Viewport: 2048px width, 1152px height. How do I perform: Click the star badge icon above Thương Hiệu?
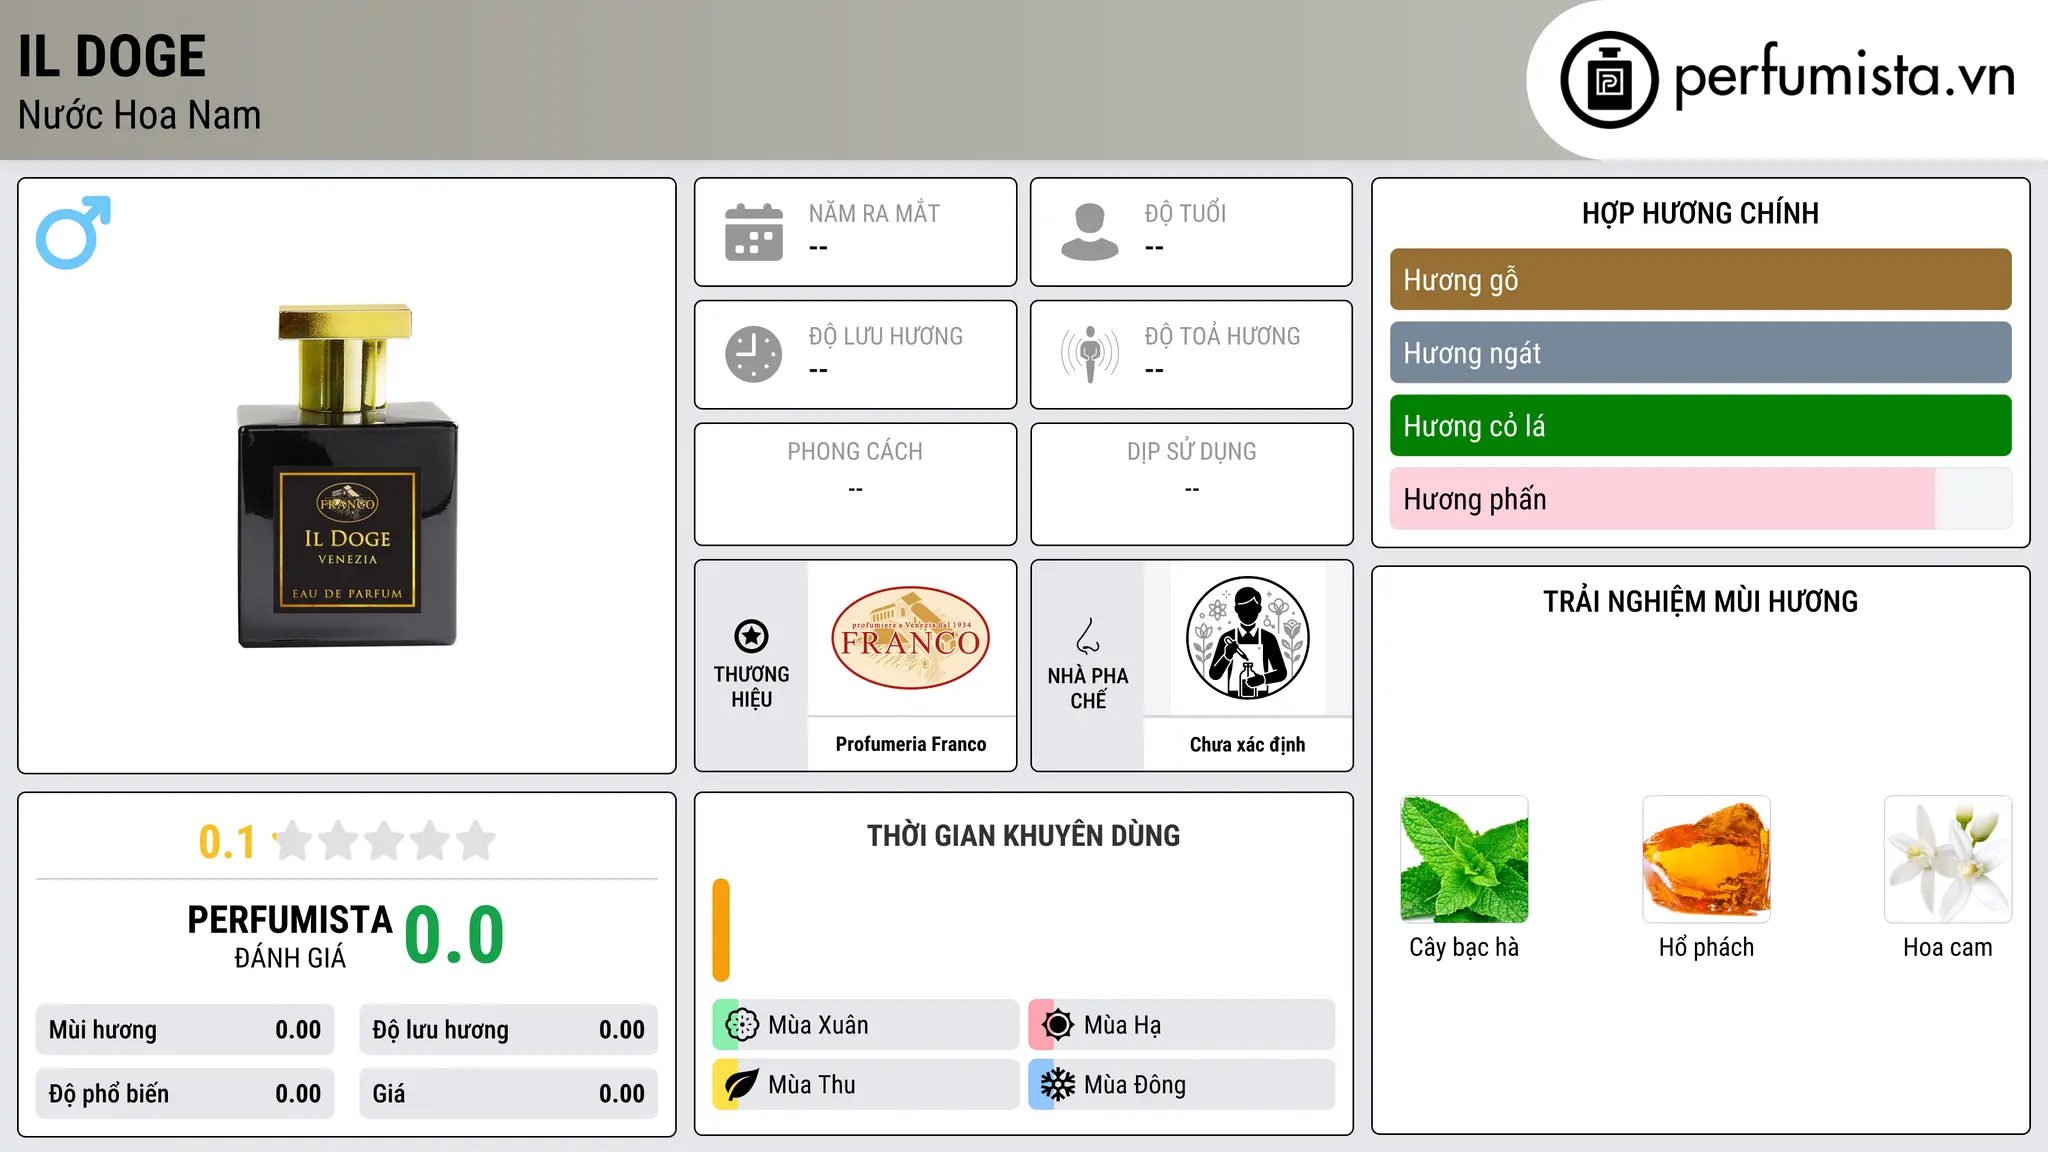[751, 636]
